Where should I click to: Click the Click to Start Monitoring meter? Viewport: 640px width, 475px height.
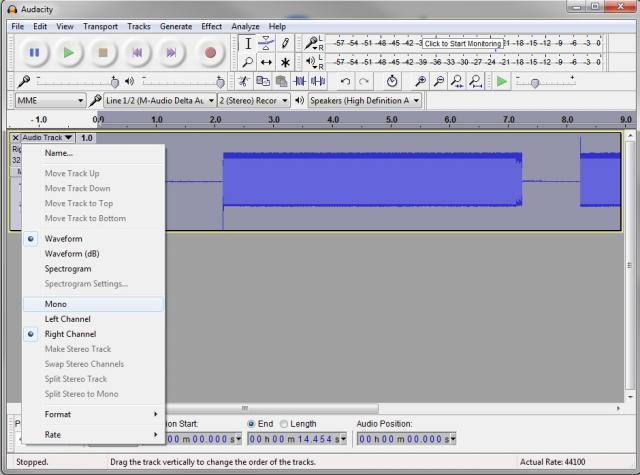(x=463, y=43)
